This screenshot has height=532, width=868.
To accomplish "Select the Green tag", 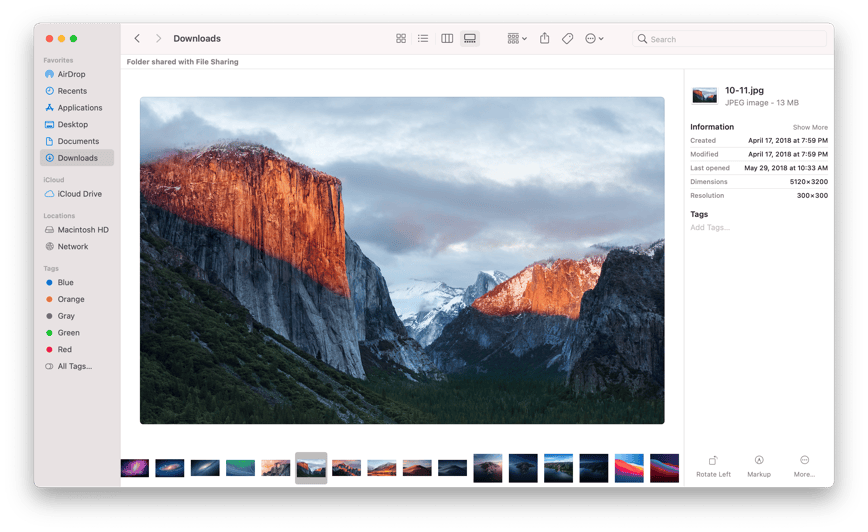I will [x=77, y=333].
